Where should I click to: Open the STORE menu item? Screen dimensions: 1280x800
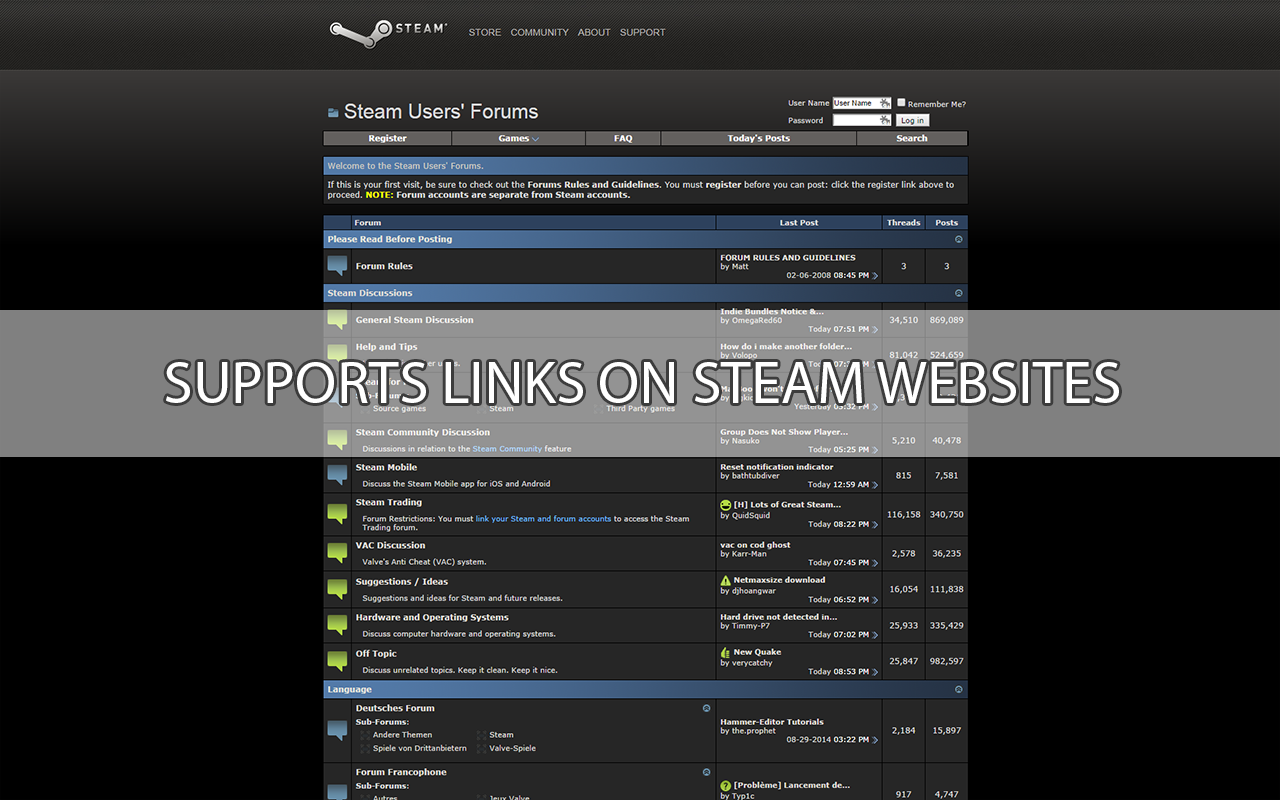point(485,32)
